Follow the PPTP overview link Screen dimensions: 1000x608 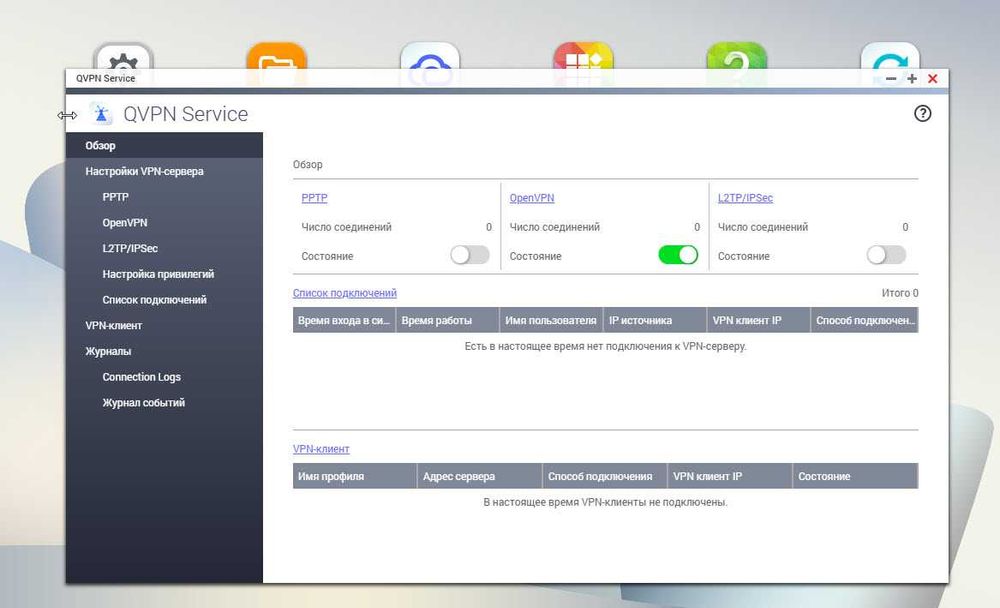314,198
